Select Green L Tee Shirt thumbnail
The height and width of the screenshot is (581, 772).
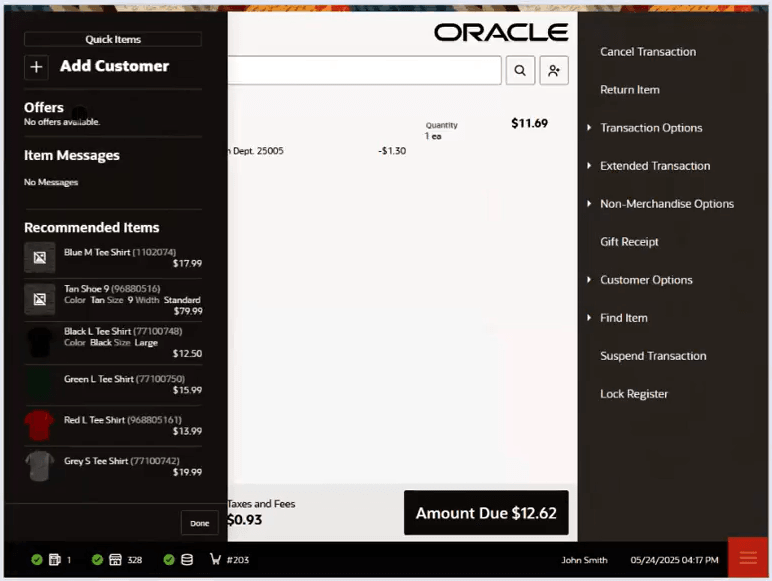pyautogui.click(x=40, y=385)
